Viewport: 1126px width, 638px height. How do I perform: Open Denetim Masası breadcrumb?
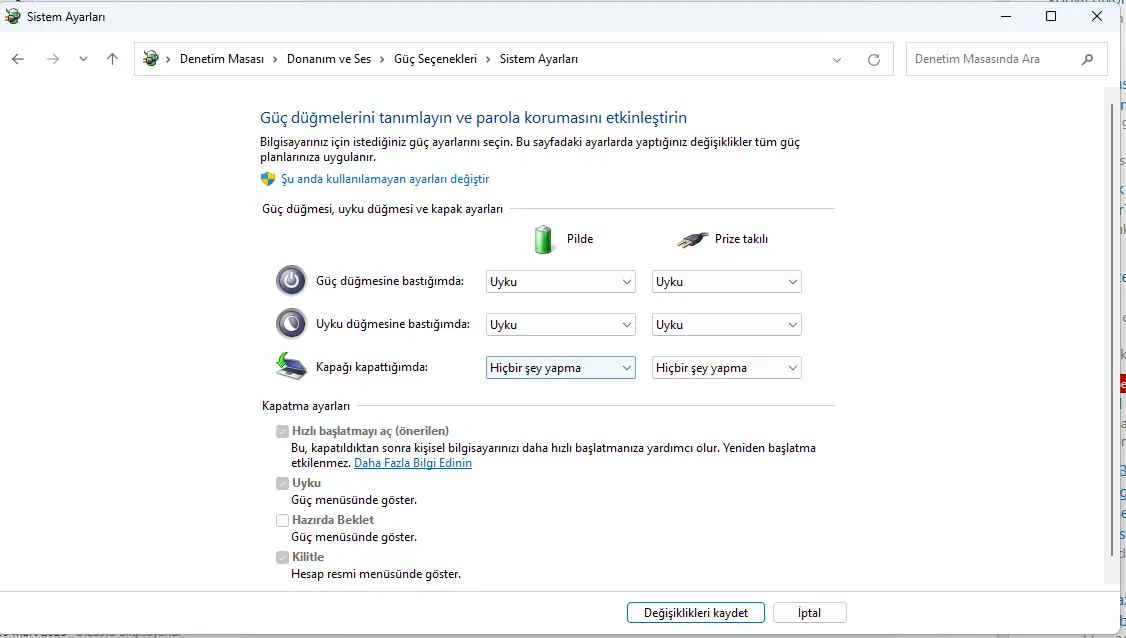point(222,59)
